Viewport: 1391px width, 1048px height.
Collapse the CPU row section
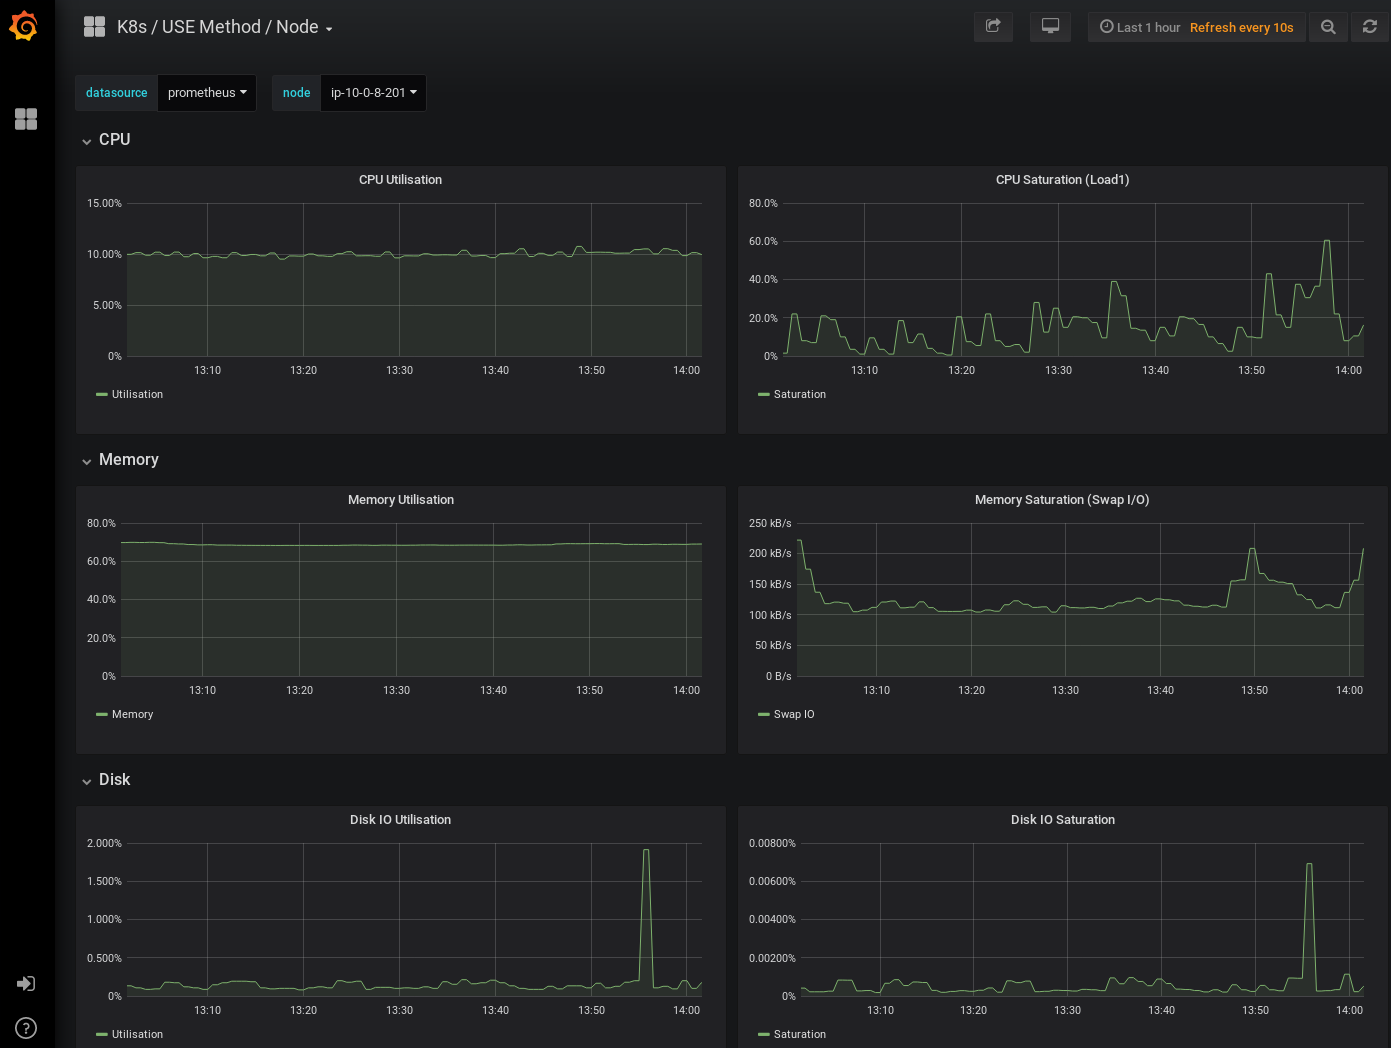(x=114, y=140)
